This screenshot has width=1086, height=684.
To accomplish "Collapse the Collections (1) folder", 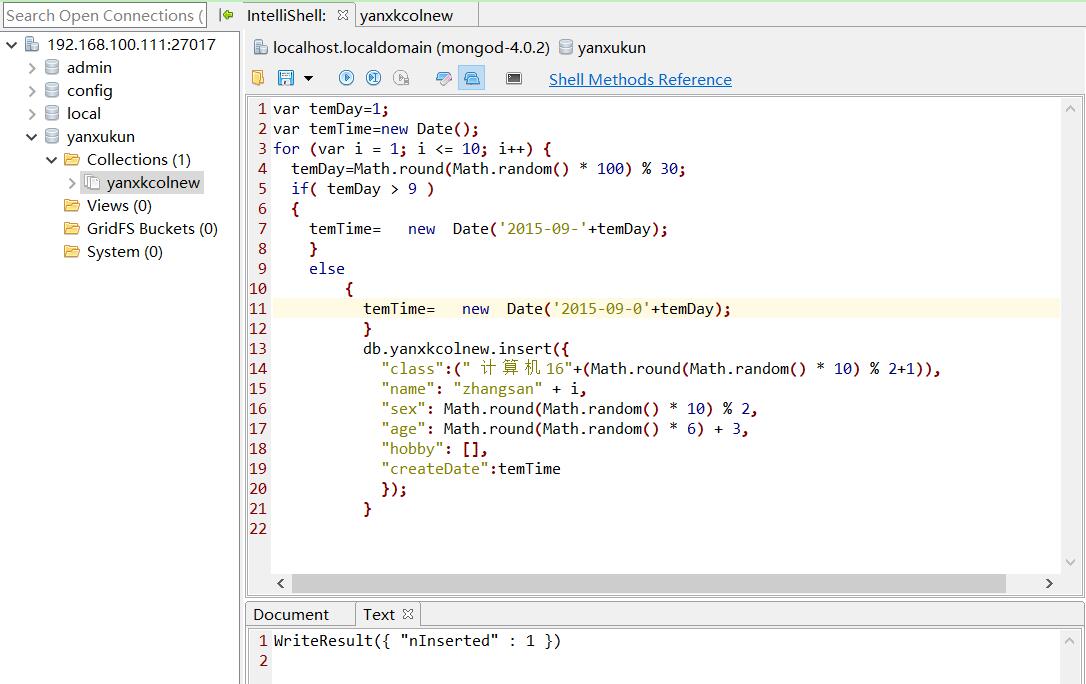I will pos(51,160).
